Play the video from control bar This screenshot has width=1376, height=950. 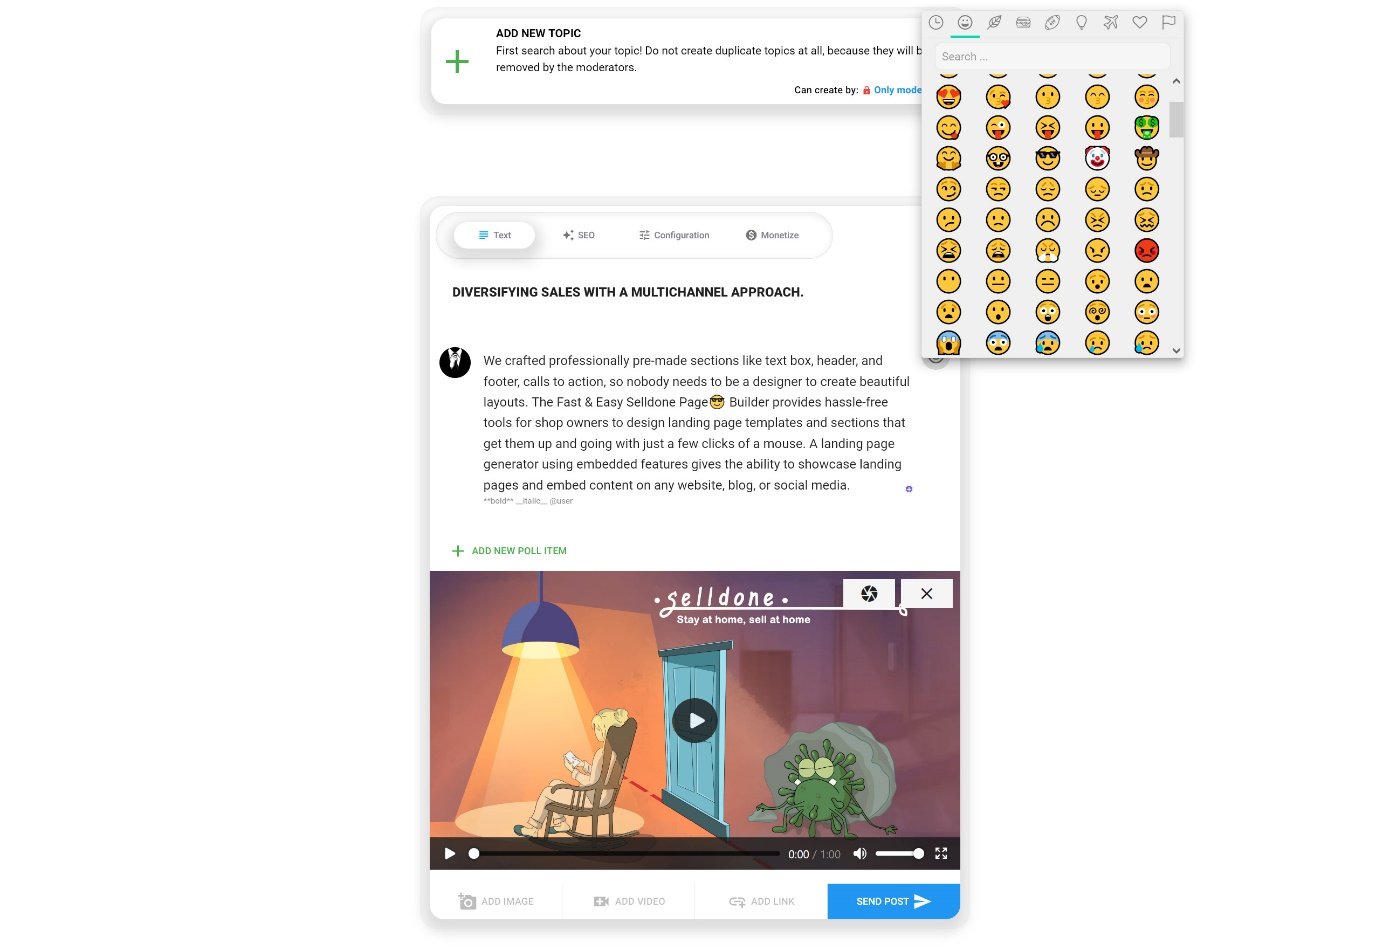click(x=450, y=854)
